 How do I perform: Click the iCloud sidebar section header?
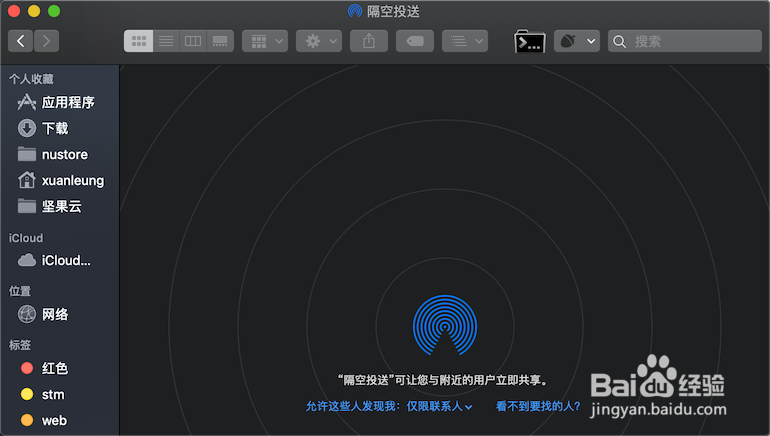[26, 238]
